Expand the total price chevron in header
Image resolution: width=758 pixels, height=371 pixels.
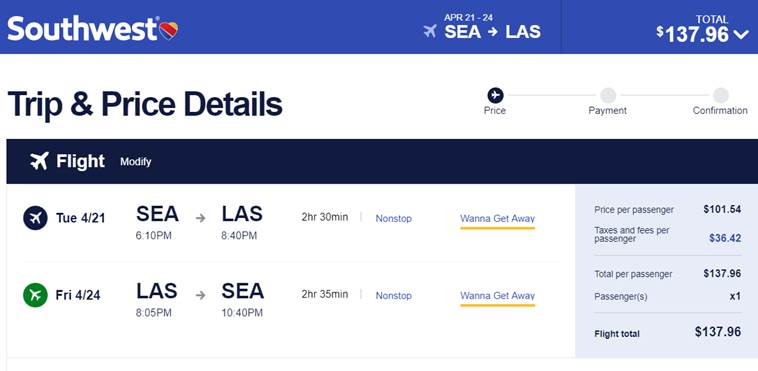point(741,34)
